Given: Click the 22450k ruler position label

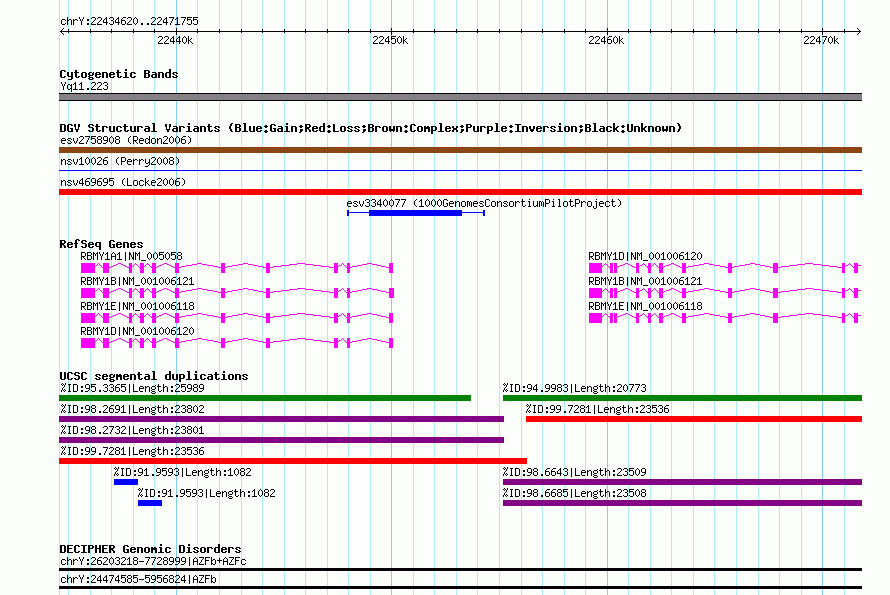Looking at the screenshot, I should 390,40.
